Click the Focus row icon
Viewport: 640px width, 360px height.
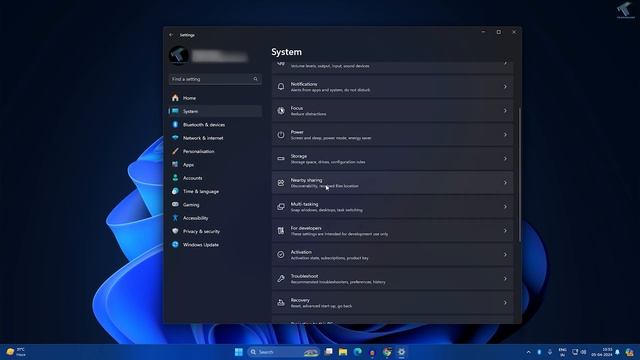[281, 111]
